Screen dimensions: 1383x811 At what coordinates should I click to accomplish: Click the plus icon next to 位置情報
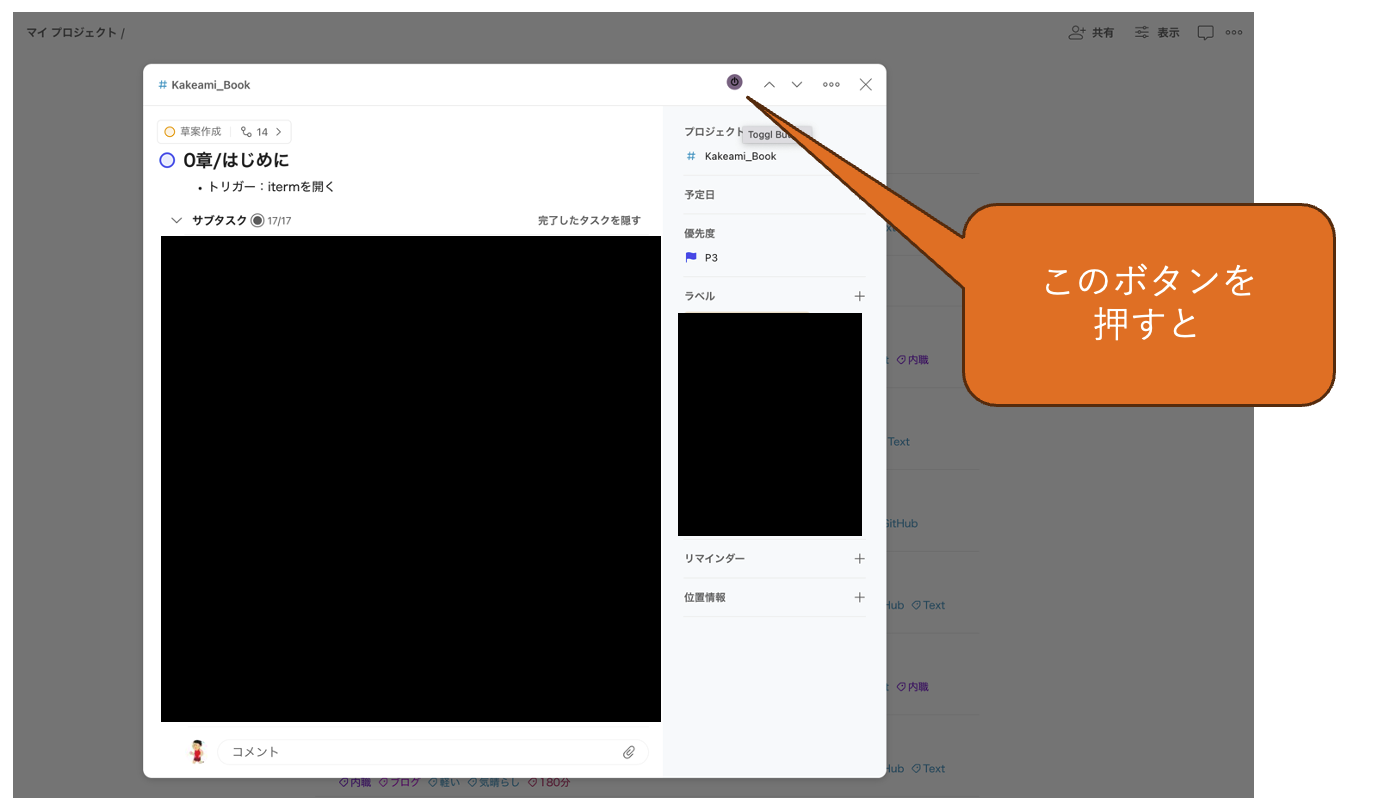pos(859,597)
